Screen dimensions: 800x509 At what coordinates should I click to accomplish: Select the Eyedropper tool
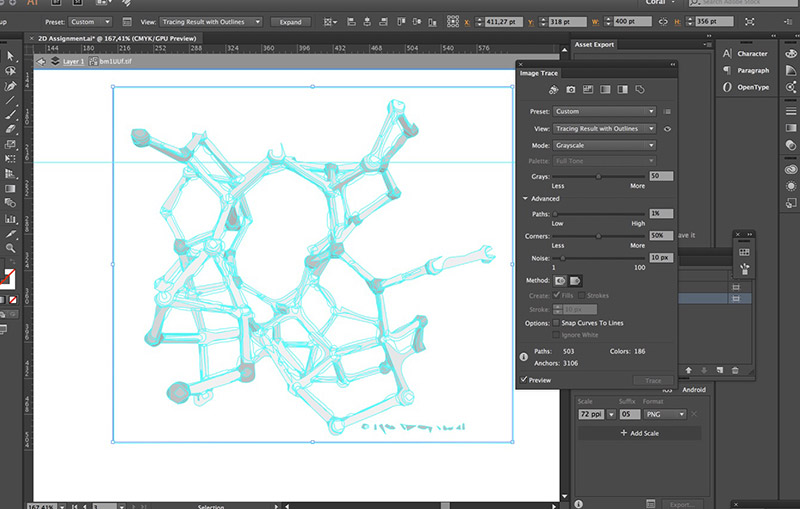[x=10, y=234]
